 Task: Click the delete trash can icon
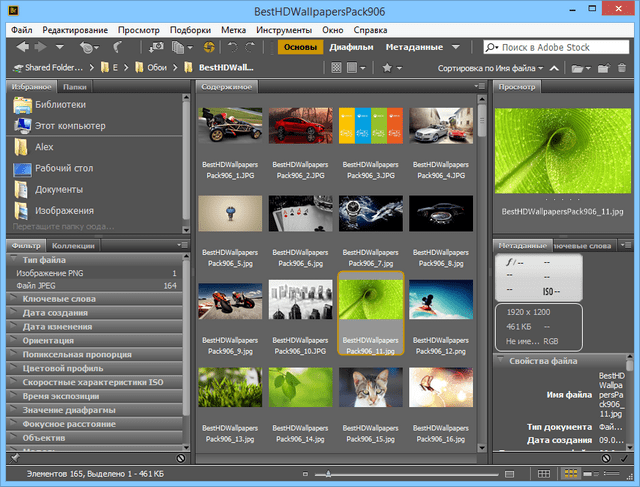623,68
